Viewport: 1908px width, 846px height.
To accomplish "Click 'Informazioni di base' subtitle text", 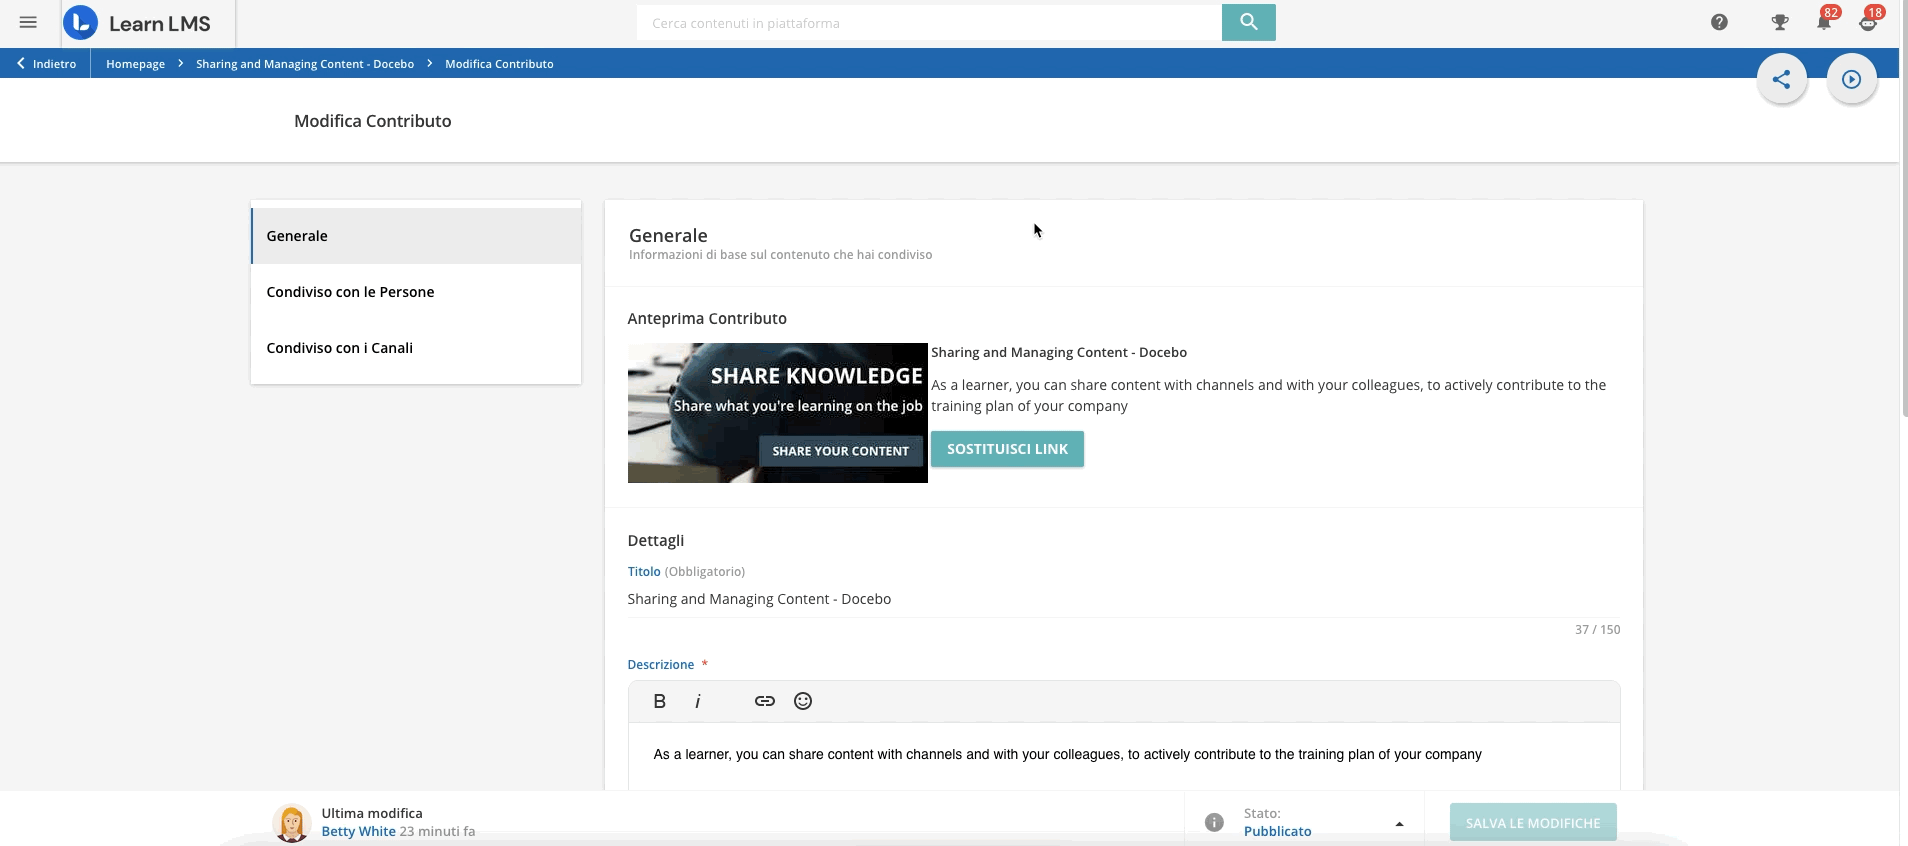I will [x=780, y=255].
